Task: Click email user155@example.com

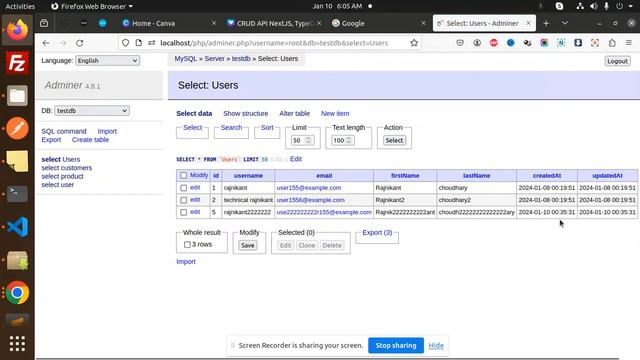Action: pyautogui.click(x=309, y=188)
